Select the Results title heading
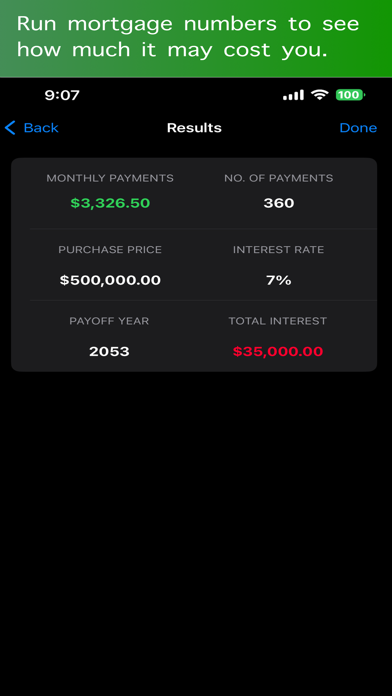 click(194, 128)
